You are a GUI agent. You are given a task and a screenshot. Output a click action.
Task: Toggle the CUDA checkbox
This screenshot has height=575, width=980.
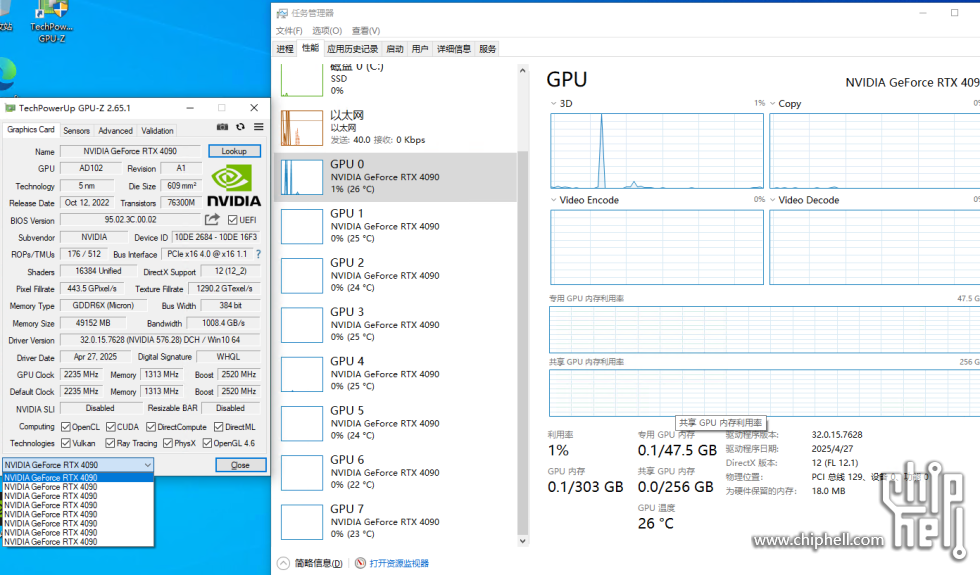[x=111, y=427]
